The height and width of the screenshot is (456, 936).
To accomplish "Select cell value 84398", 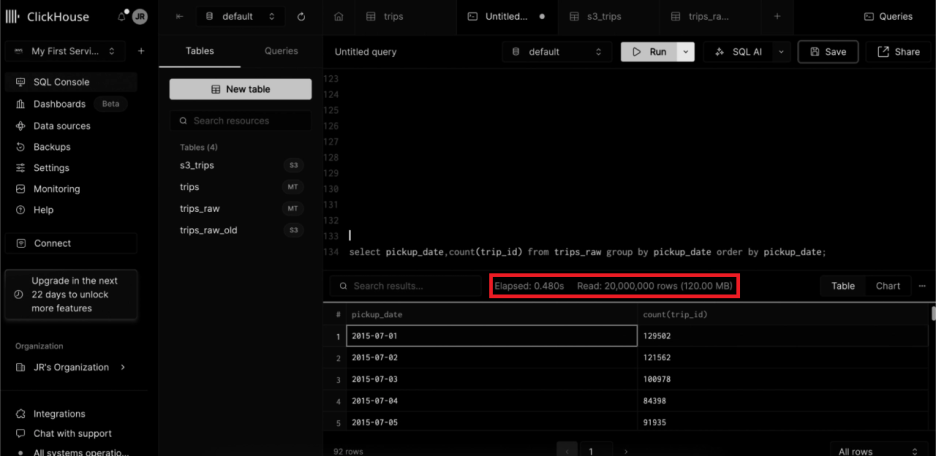I will point(784,401).
